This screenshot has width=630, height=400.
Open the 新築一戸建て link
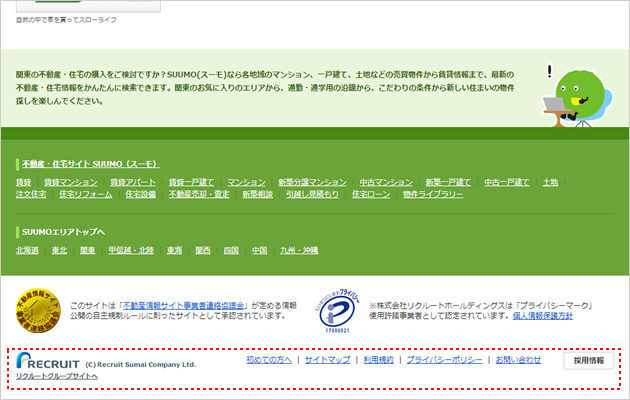(448, 182)
